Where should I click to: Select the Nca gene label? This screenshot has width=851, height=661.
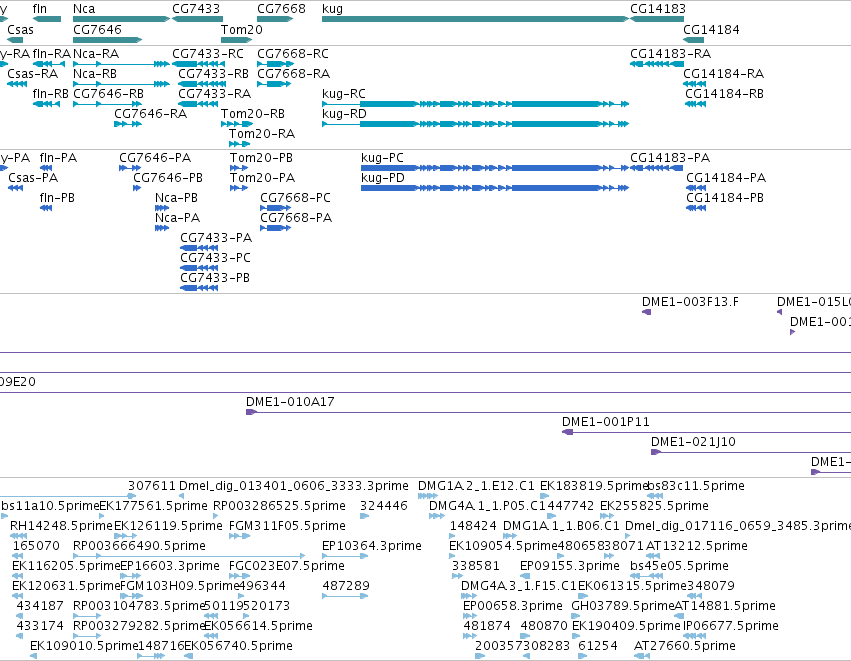point(84,9)
